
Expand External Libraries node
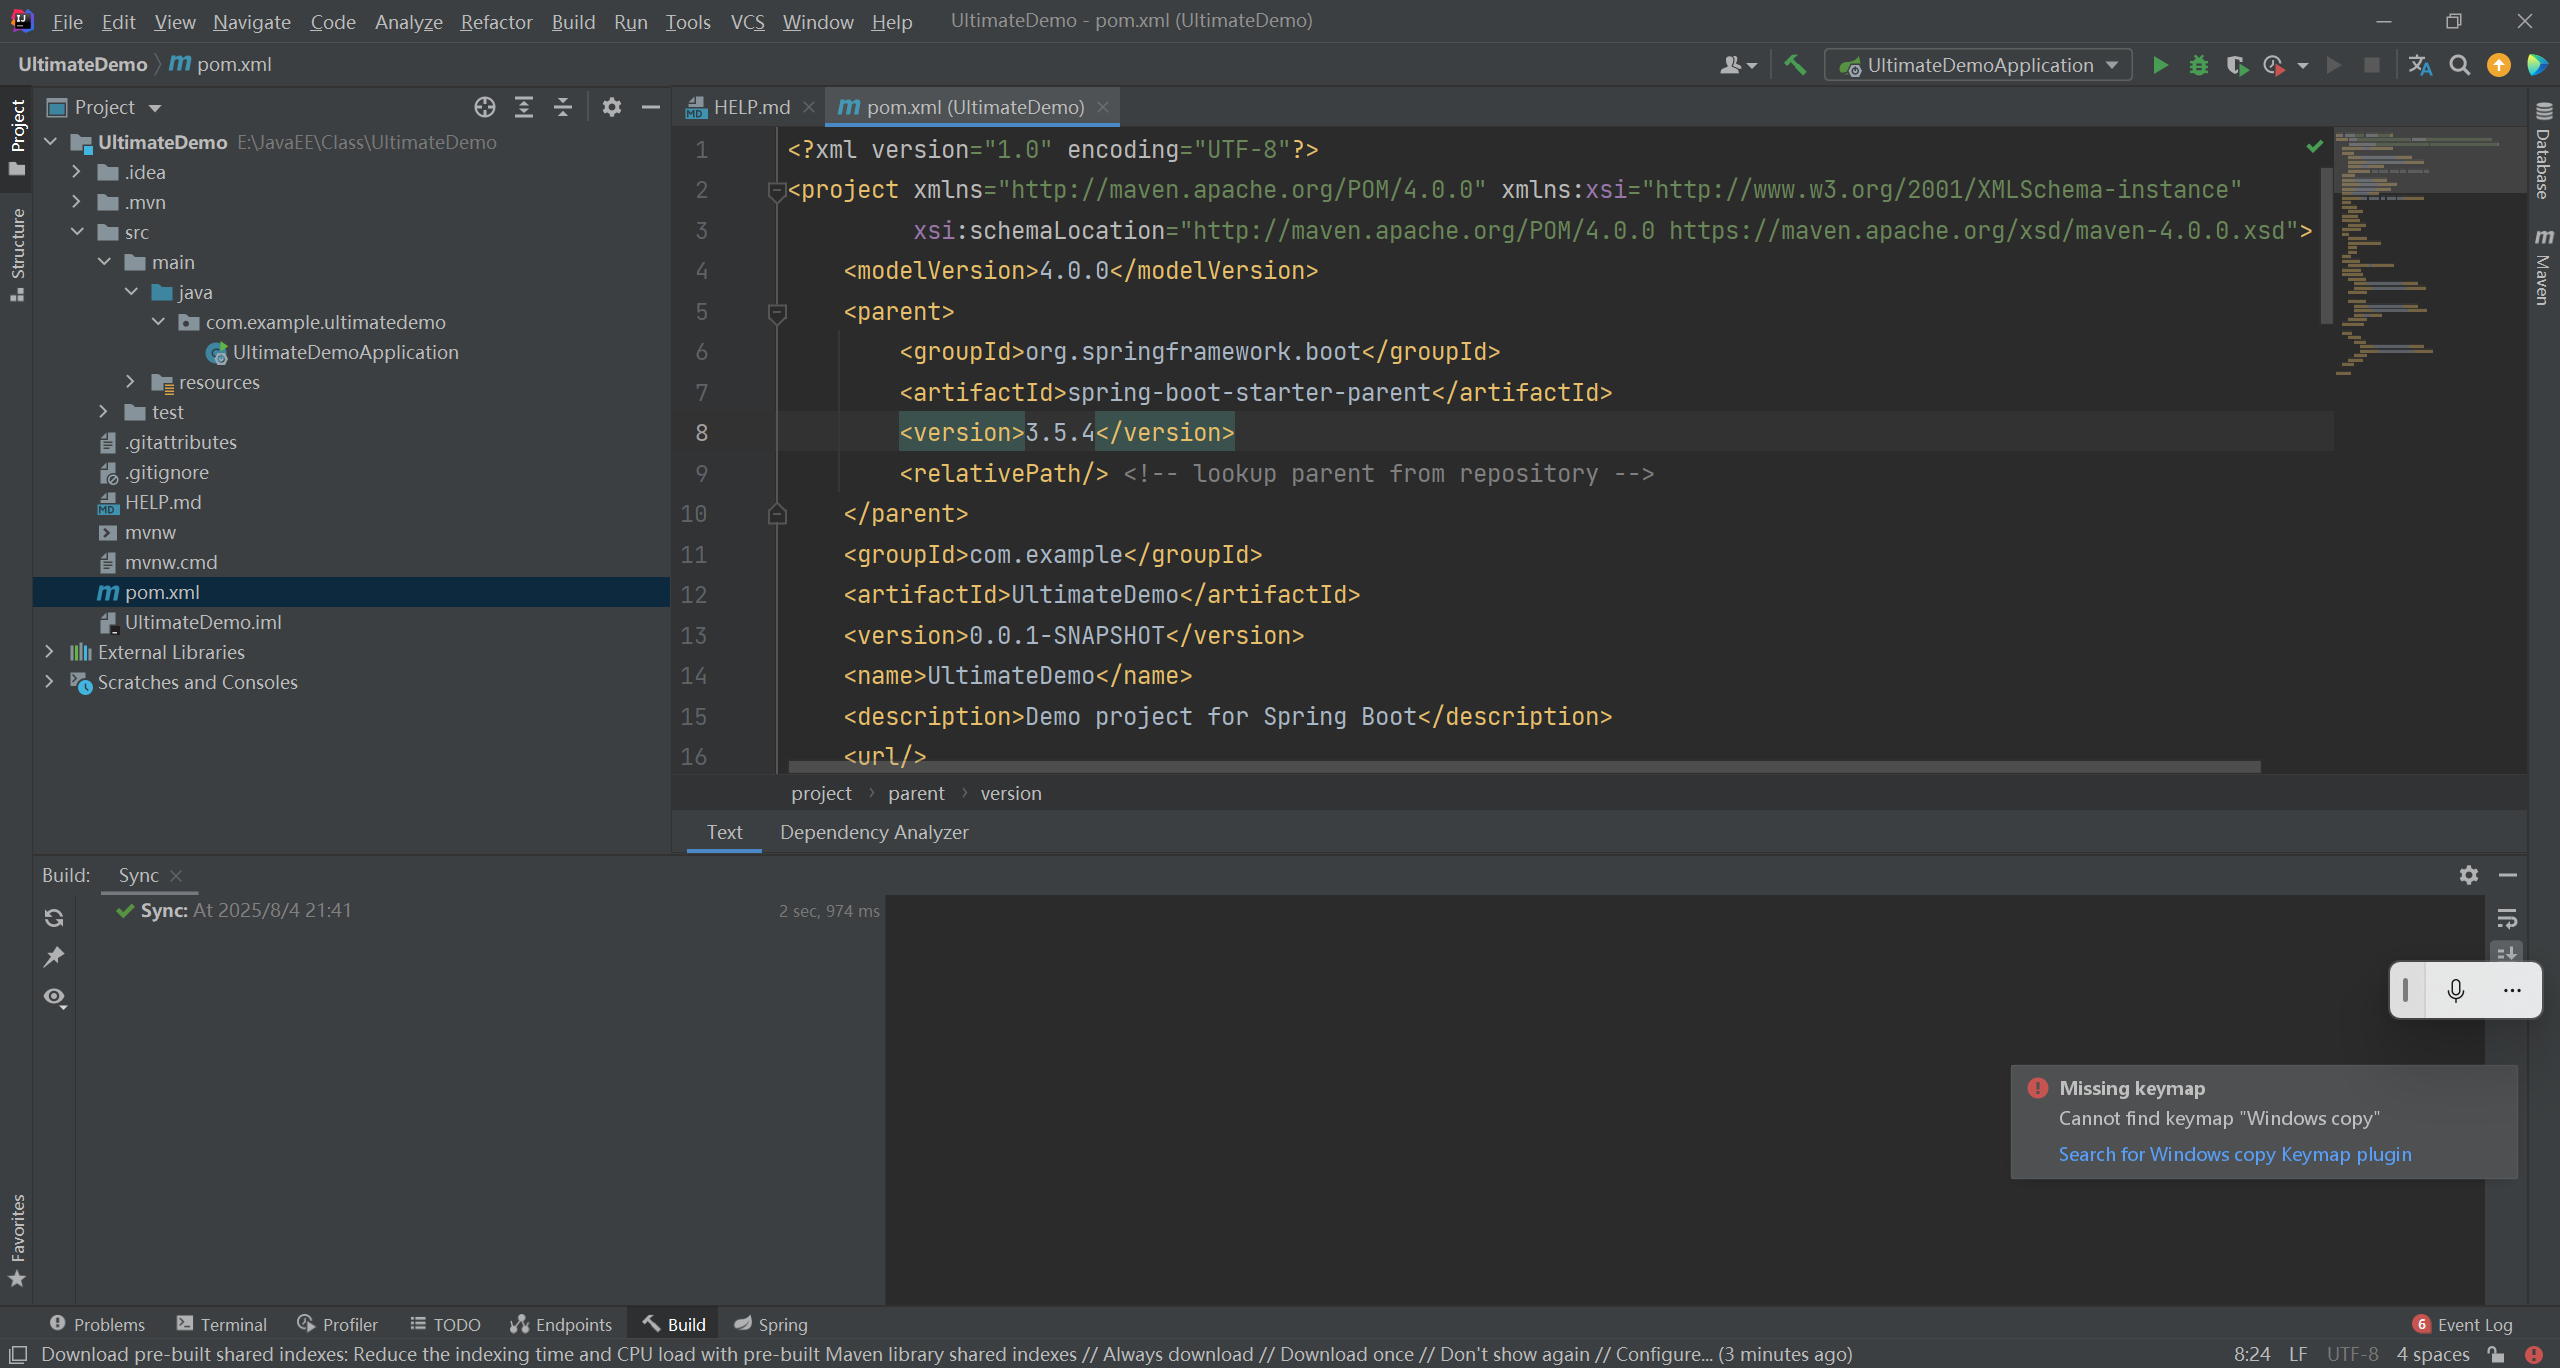pyautogui.click(x=50, y=652)
